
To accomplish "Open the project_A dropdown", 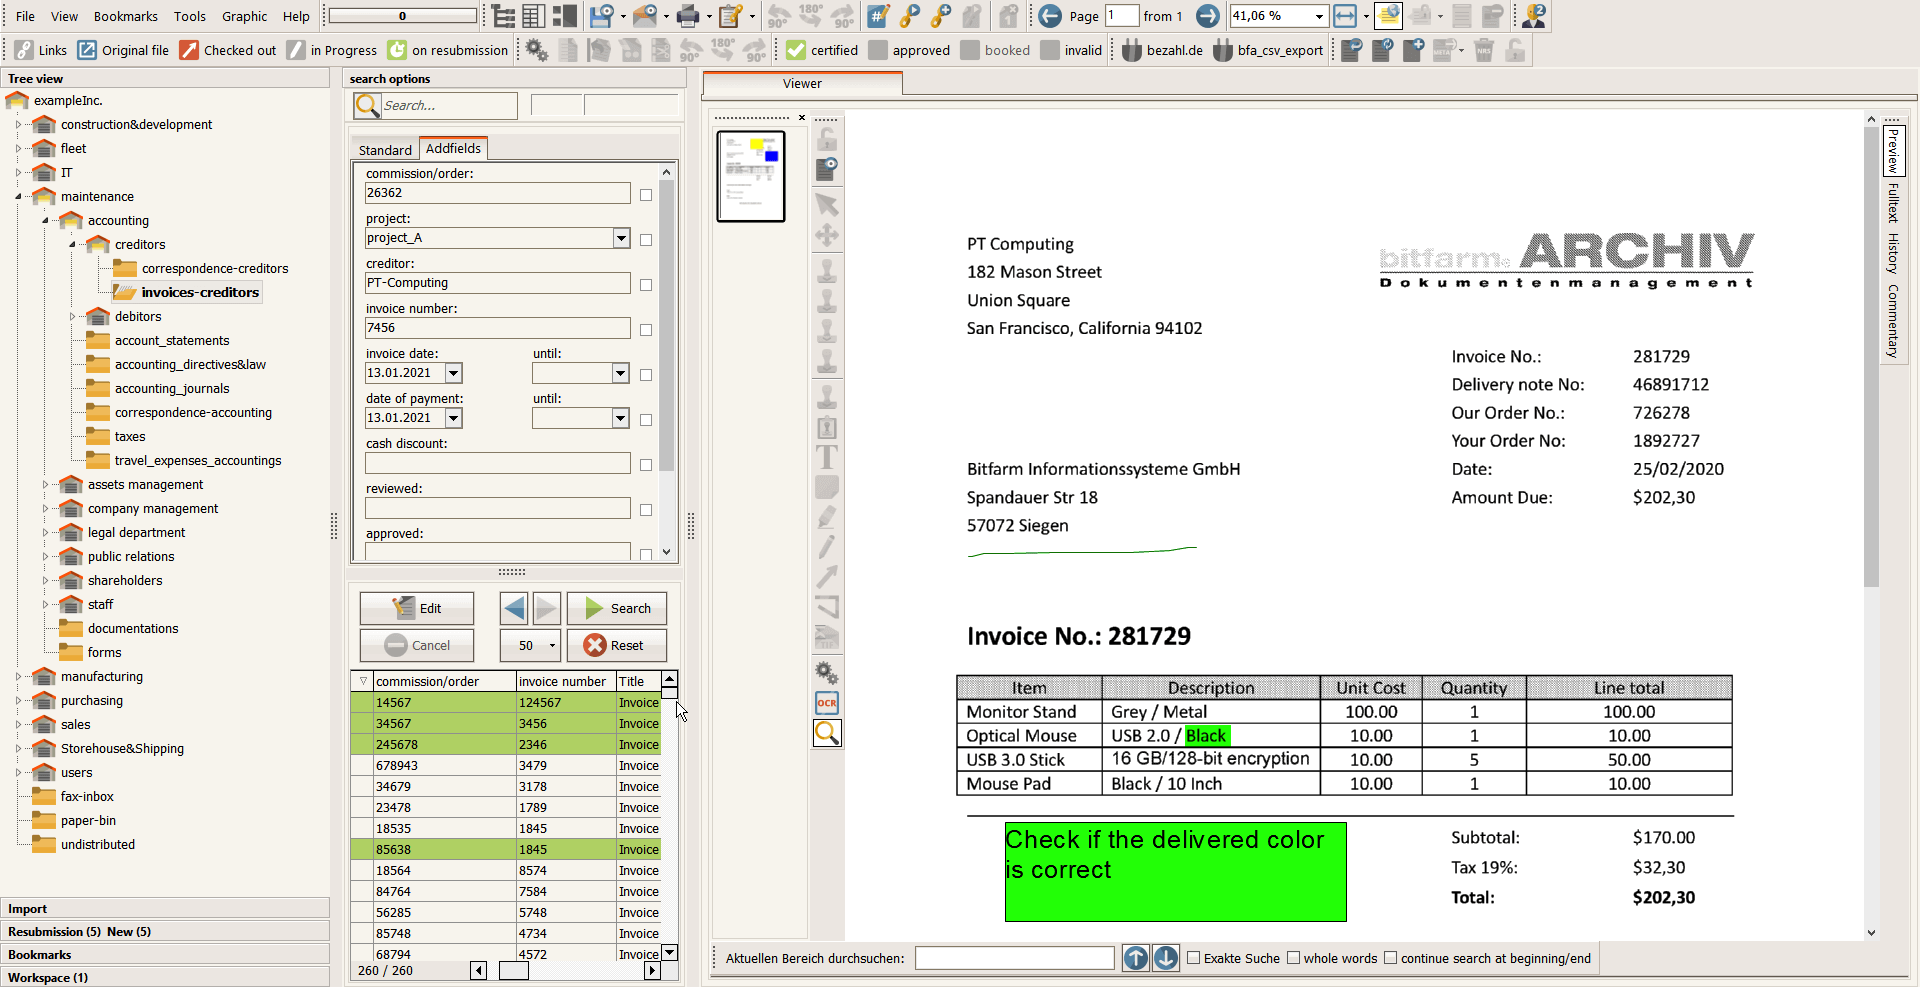I will [x=622, y=238].
